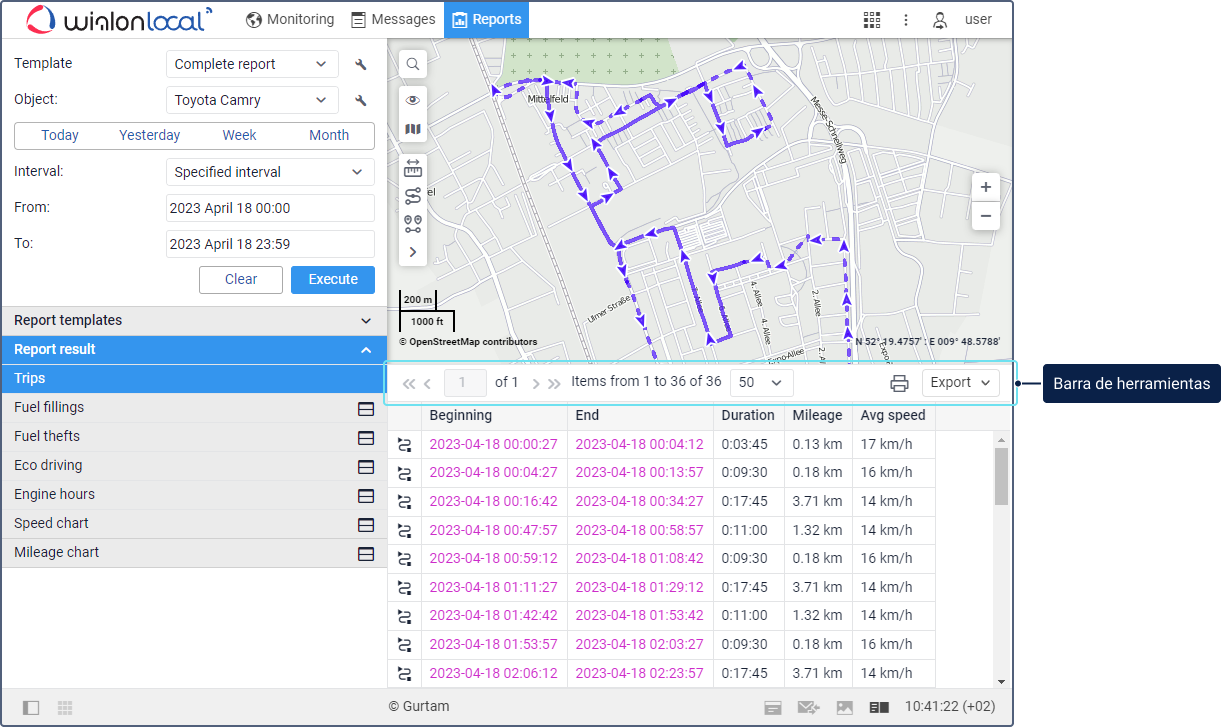This screenshot has width=1223, height=727.
Task: Toggle visible layers eye icon on map
Action: (412, 100)
